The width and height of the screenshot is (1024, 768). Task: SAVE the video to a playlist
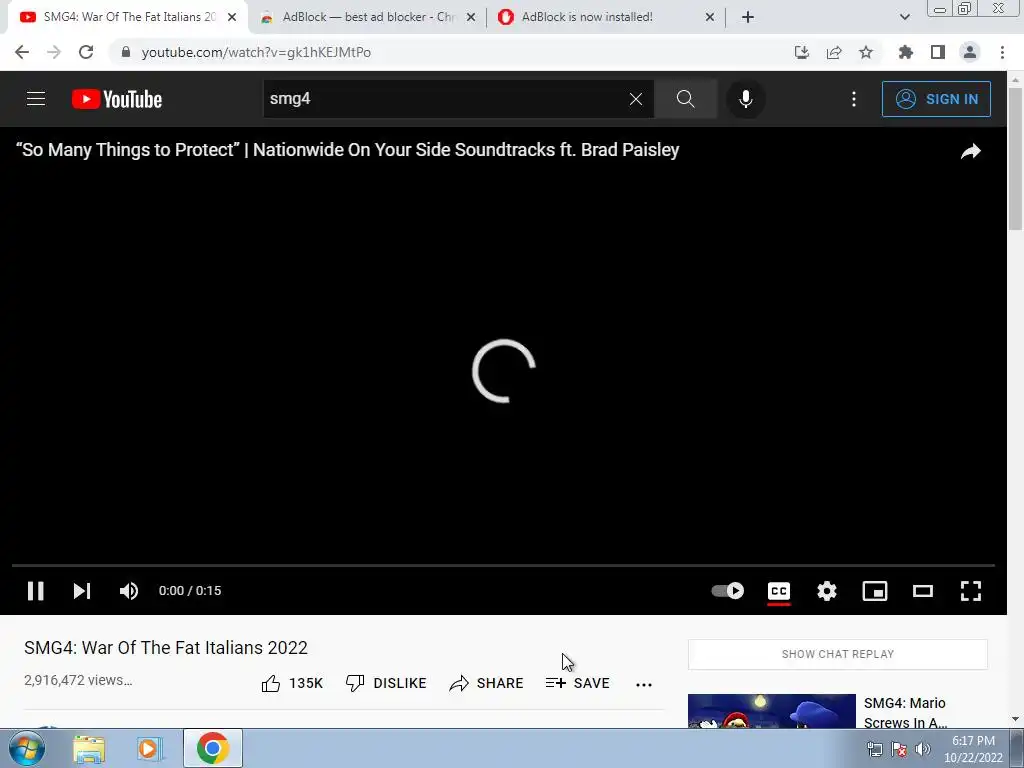578,683
